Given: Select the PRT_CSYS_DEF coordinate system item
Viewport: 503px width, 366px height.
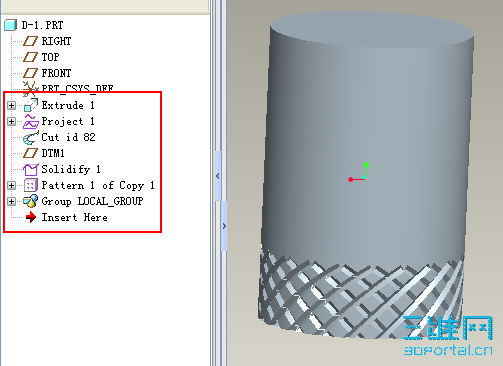Looking at the screenshot, I should (68, 89).
